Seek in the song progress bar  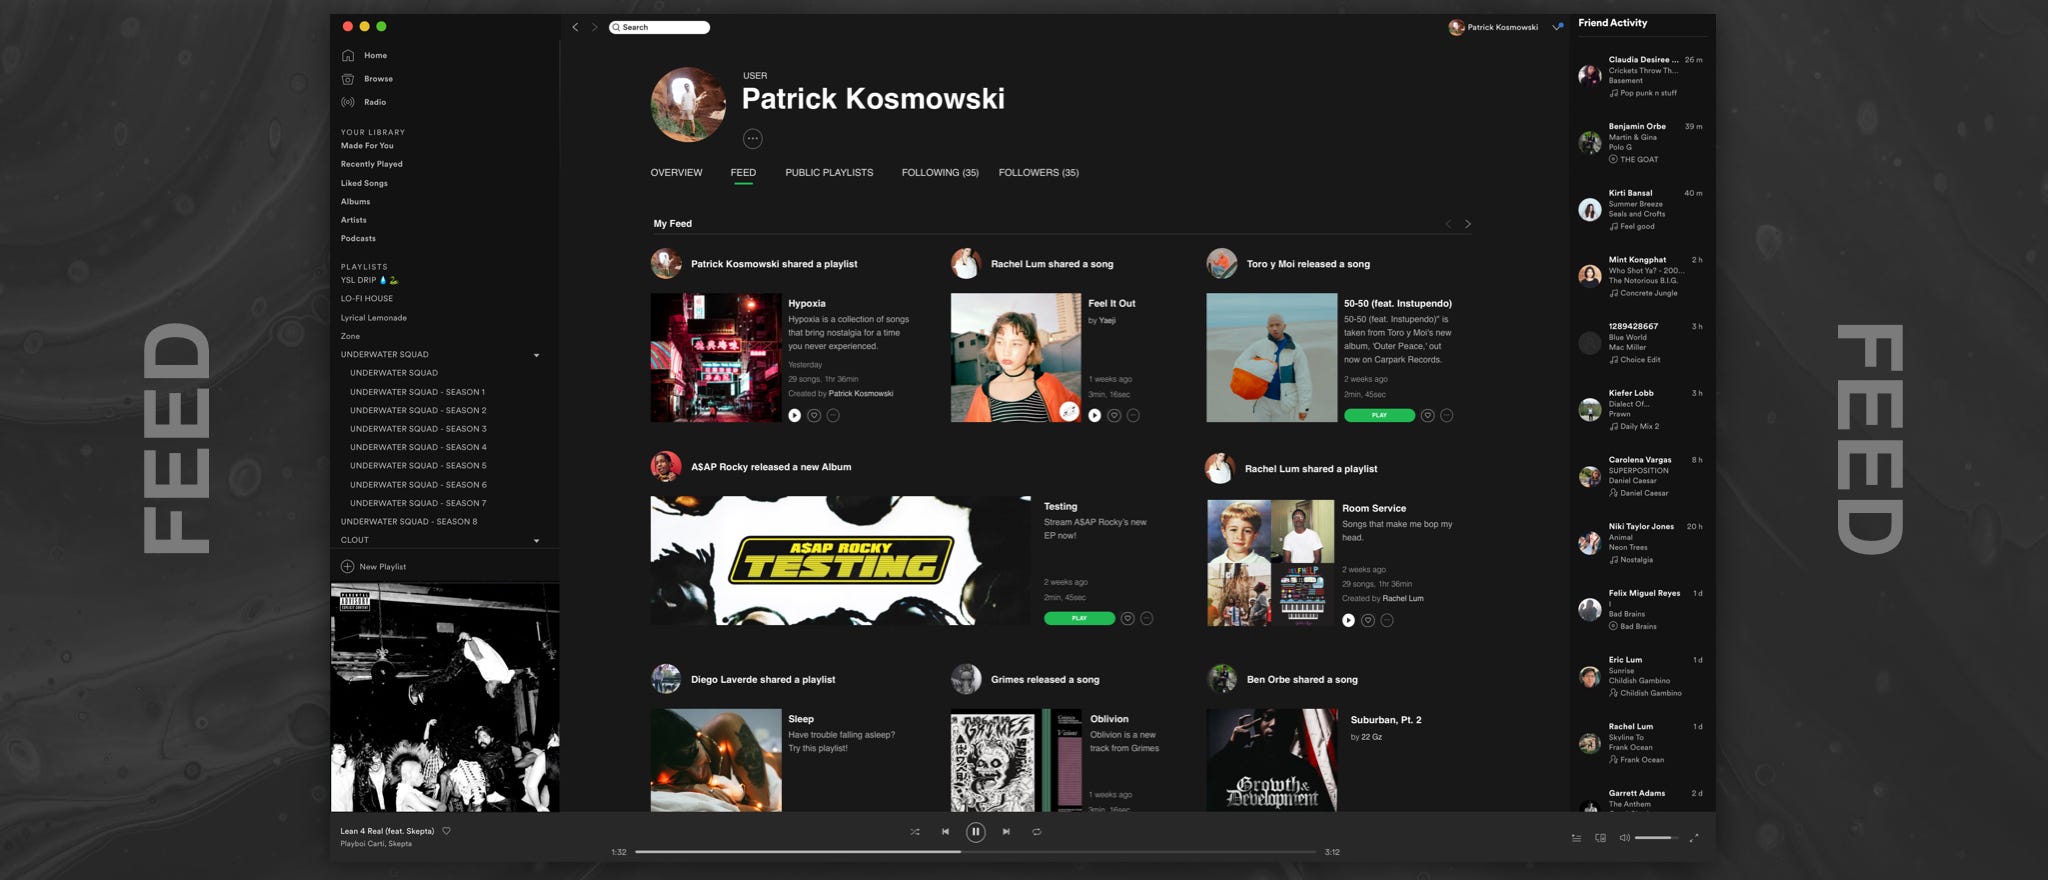[x=975, y=852]
